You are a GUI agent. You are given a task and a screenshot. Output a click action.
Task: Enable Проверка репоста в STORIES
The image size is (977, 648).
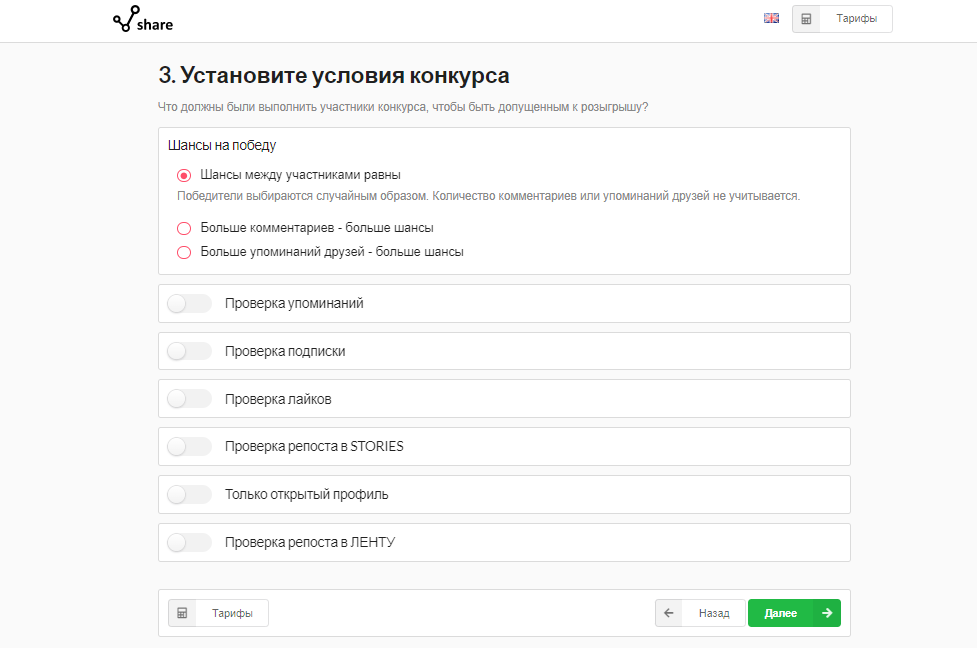coord(188,447)
